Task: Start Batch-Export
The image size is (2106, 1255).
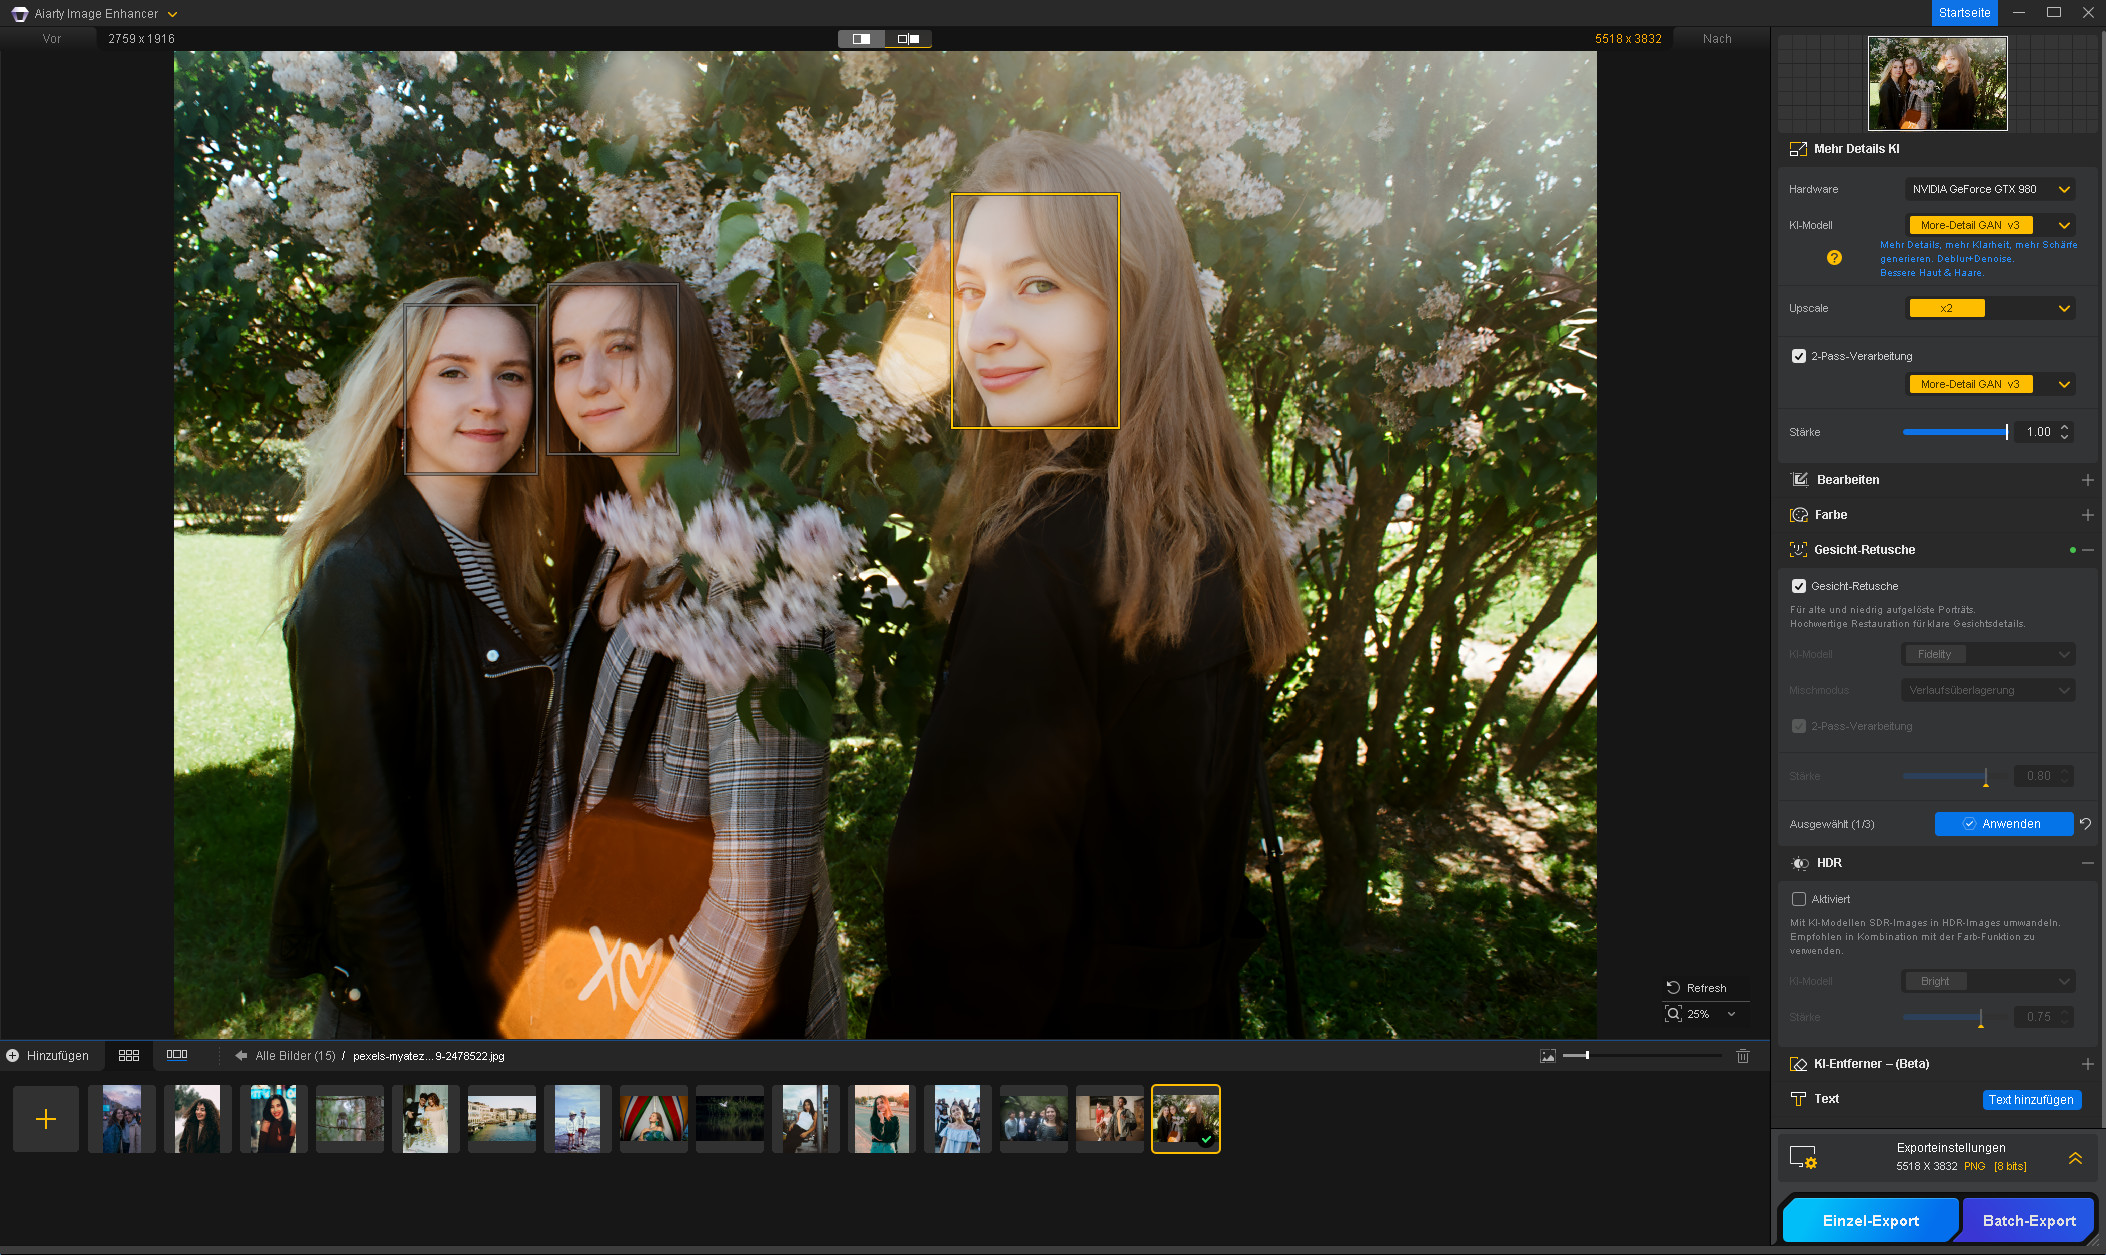Action: 2029,1220
